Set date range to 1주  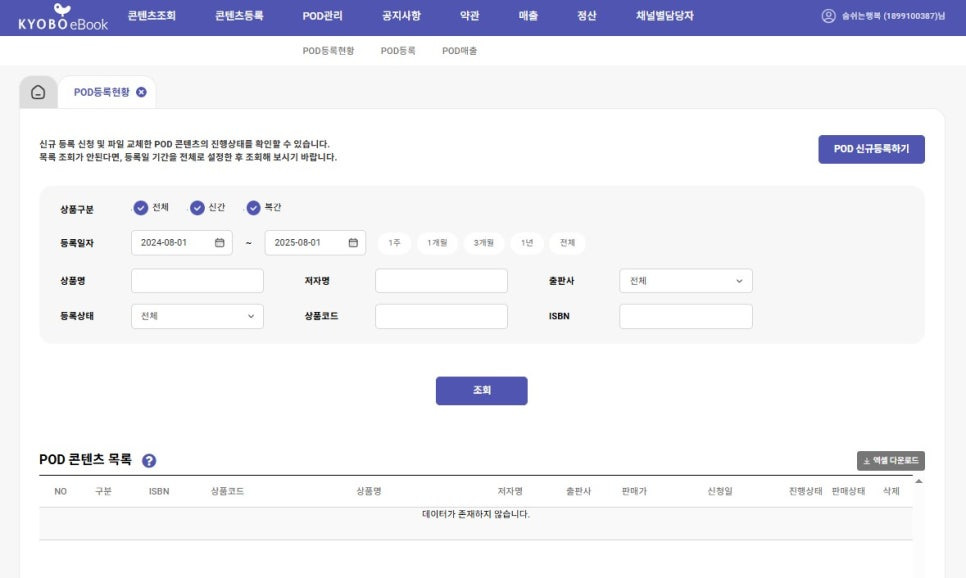[x=394, y=243]
